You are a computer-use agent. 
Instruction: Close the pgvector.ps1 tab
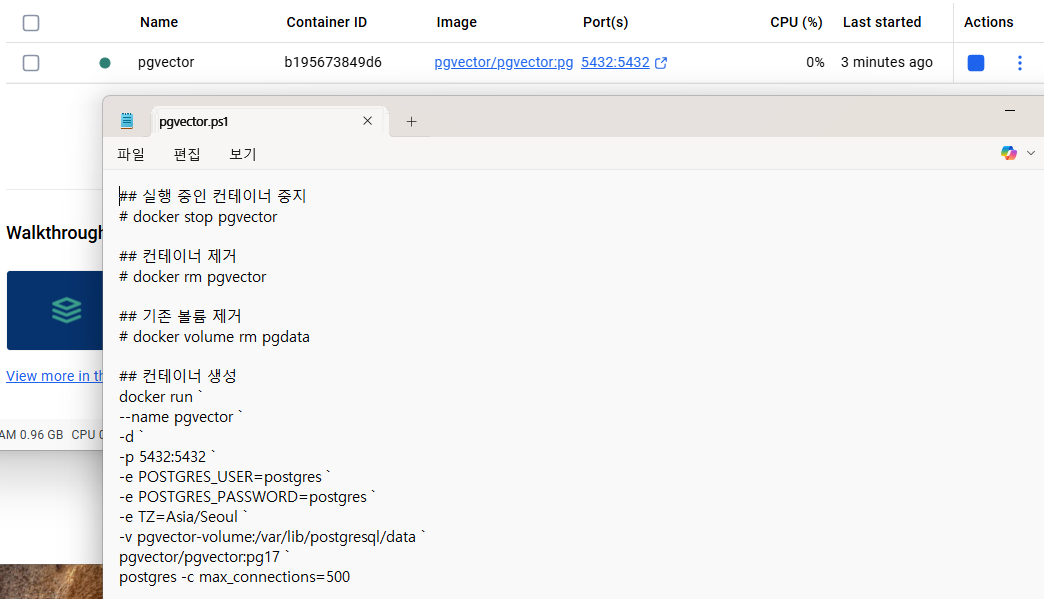tap(368, 120)
